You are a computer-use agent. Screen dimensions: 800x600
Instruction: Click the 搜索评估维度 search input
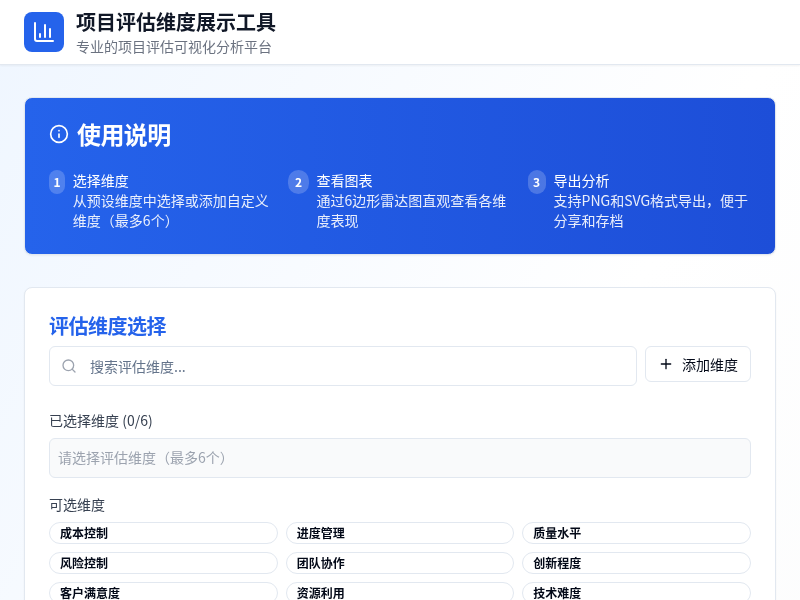(x=343, y=366)
